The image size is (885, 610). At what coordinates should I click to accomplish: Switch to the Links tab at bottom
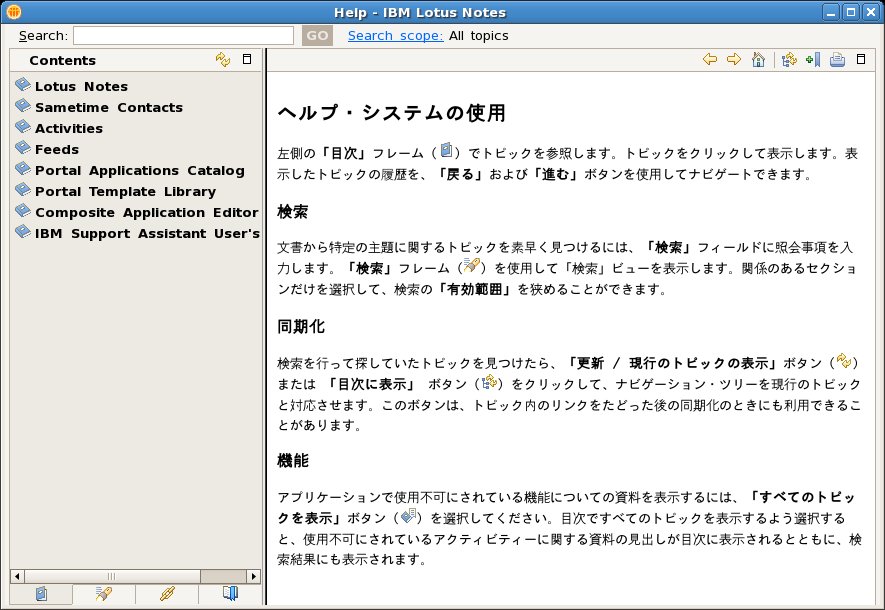pyautogui.click(x=167, y=594)
